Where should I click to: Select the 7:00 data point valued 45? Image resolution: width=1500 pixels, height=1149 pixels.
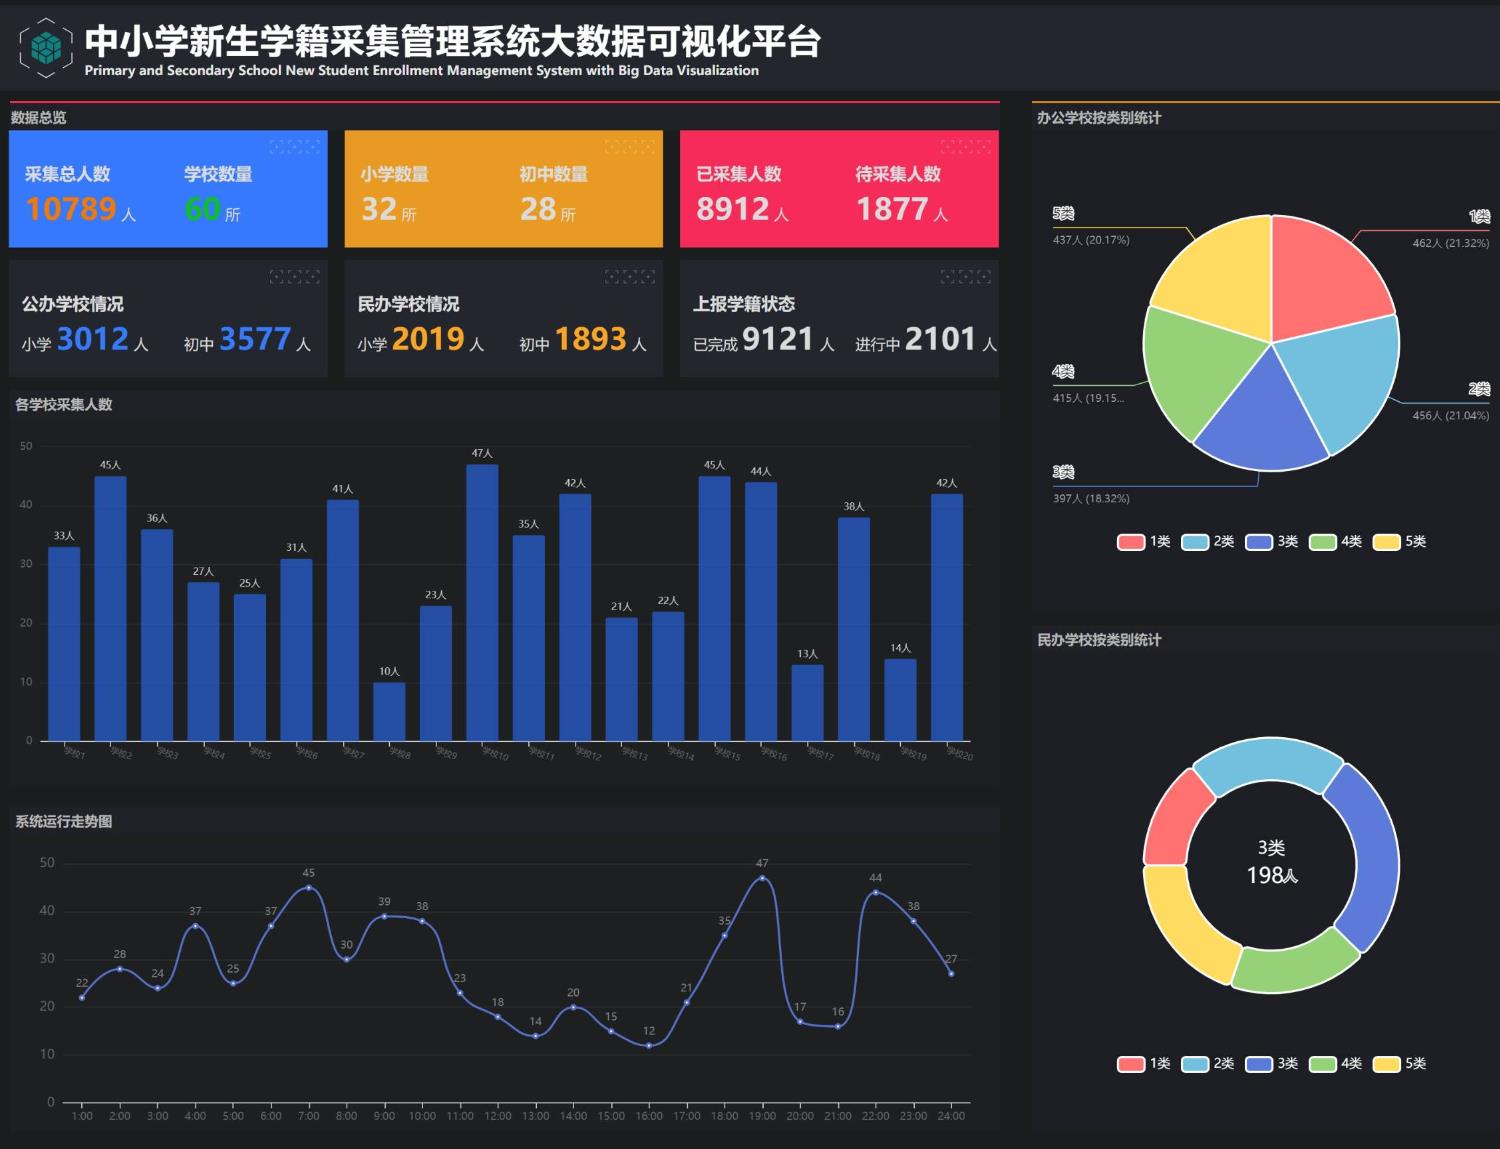coord(308,888)
